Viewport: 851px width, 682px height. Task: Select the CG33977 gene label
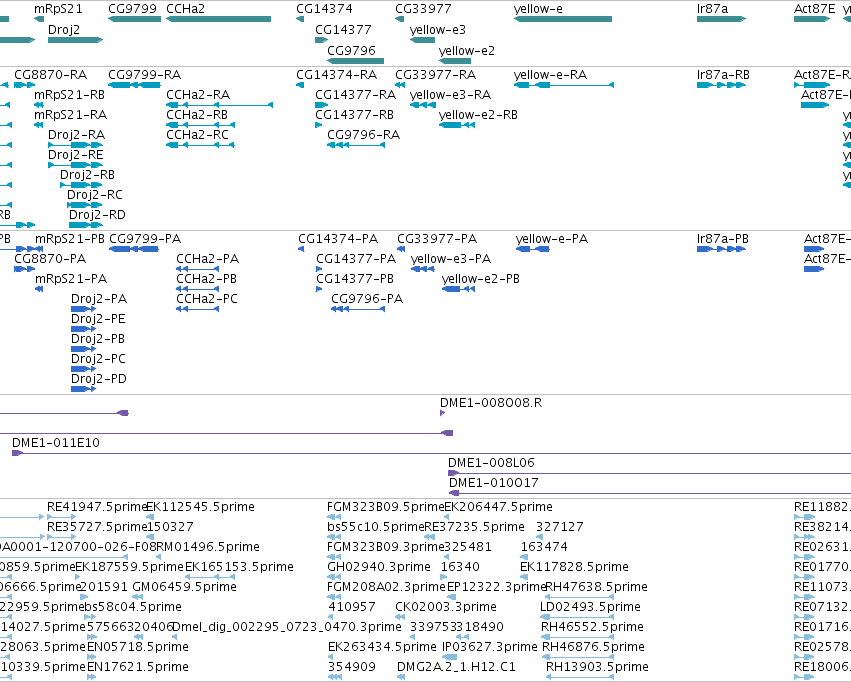pos(423,9)
